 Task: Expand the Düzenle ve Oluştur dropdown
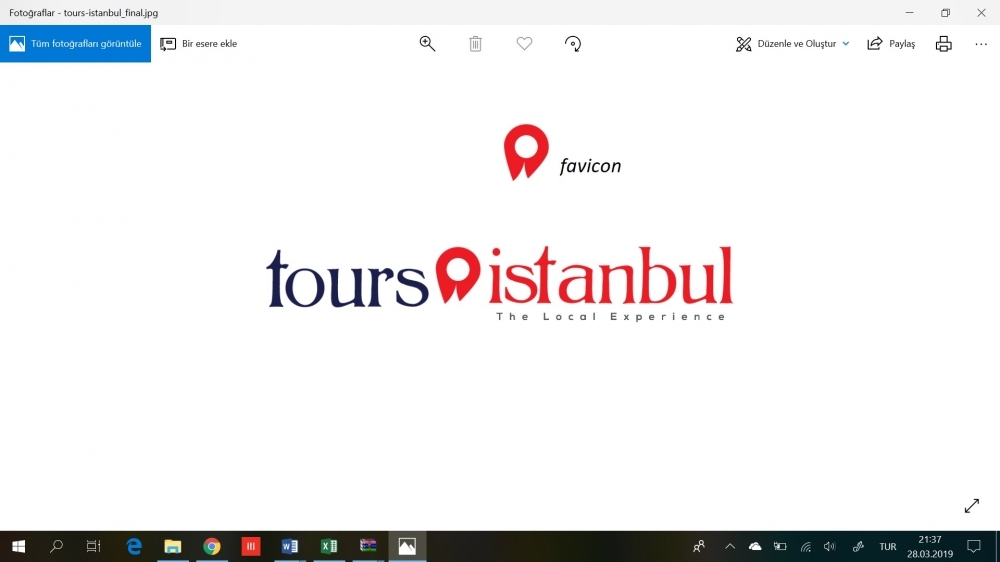pyautogui.click(x=793, y=44)
